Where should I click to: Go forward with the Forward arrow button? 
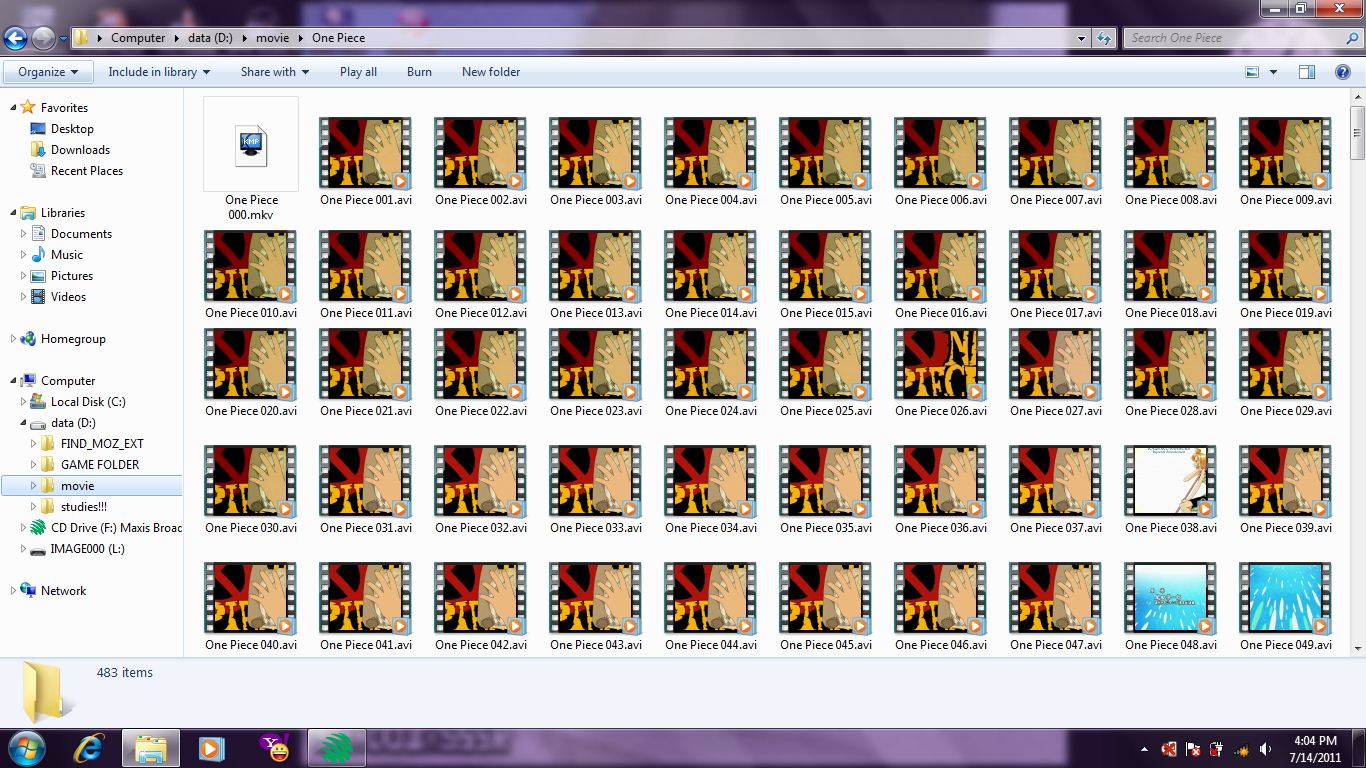click(x=44, y=39)
